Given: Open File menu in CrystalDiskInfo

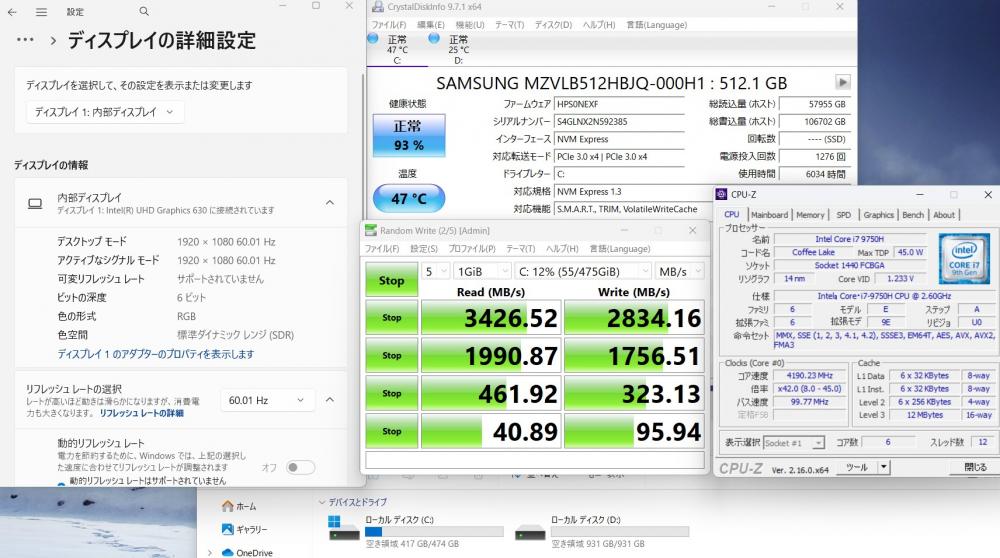Looking at the screenshot, I should (x=388, y=25).
